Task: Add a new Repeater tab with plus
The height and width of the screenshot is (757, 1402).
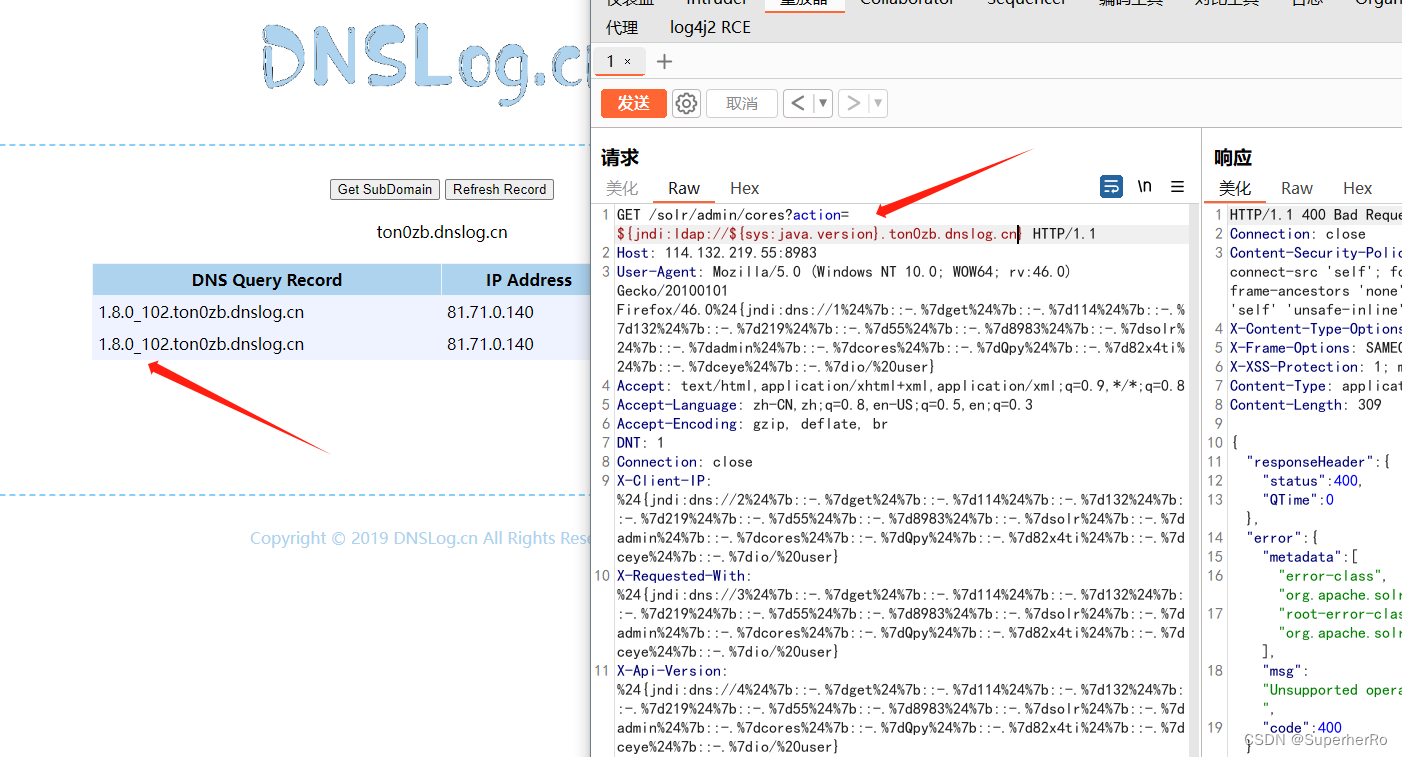Action: [x=664, y=62]
